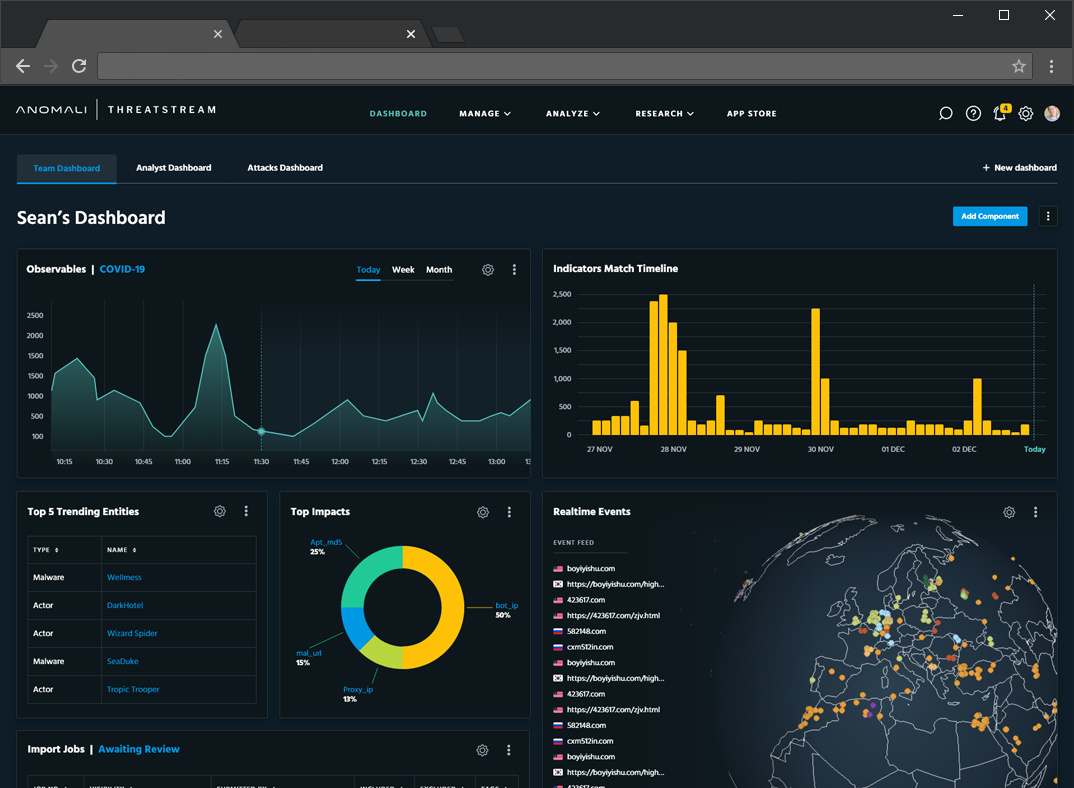Open notifications bell with badge
The width and height of the screenshot is (1074, 788).
pos(1000,113)
